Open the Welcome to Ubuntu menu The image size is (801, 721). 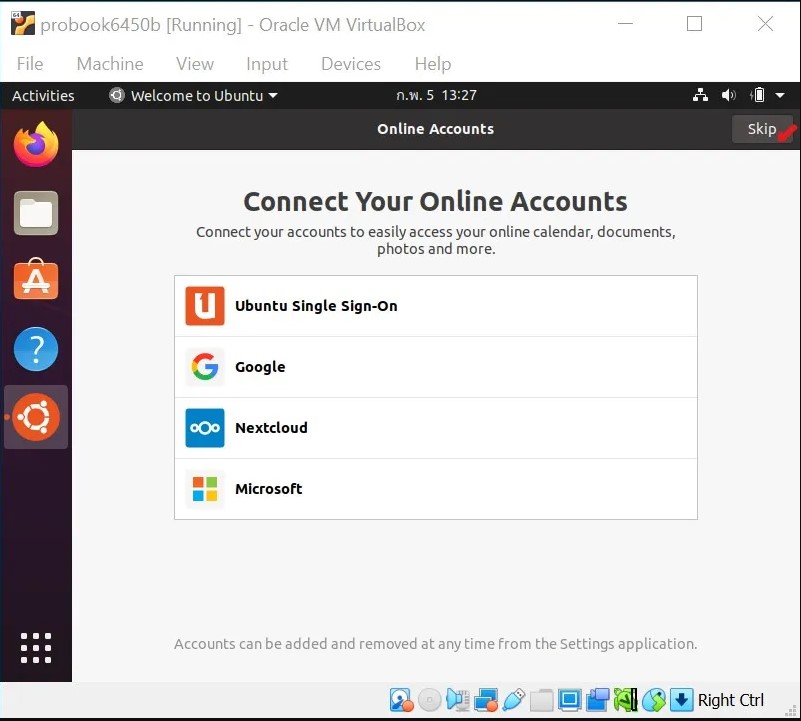192,95
